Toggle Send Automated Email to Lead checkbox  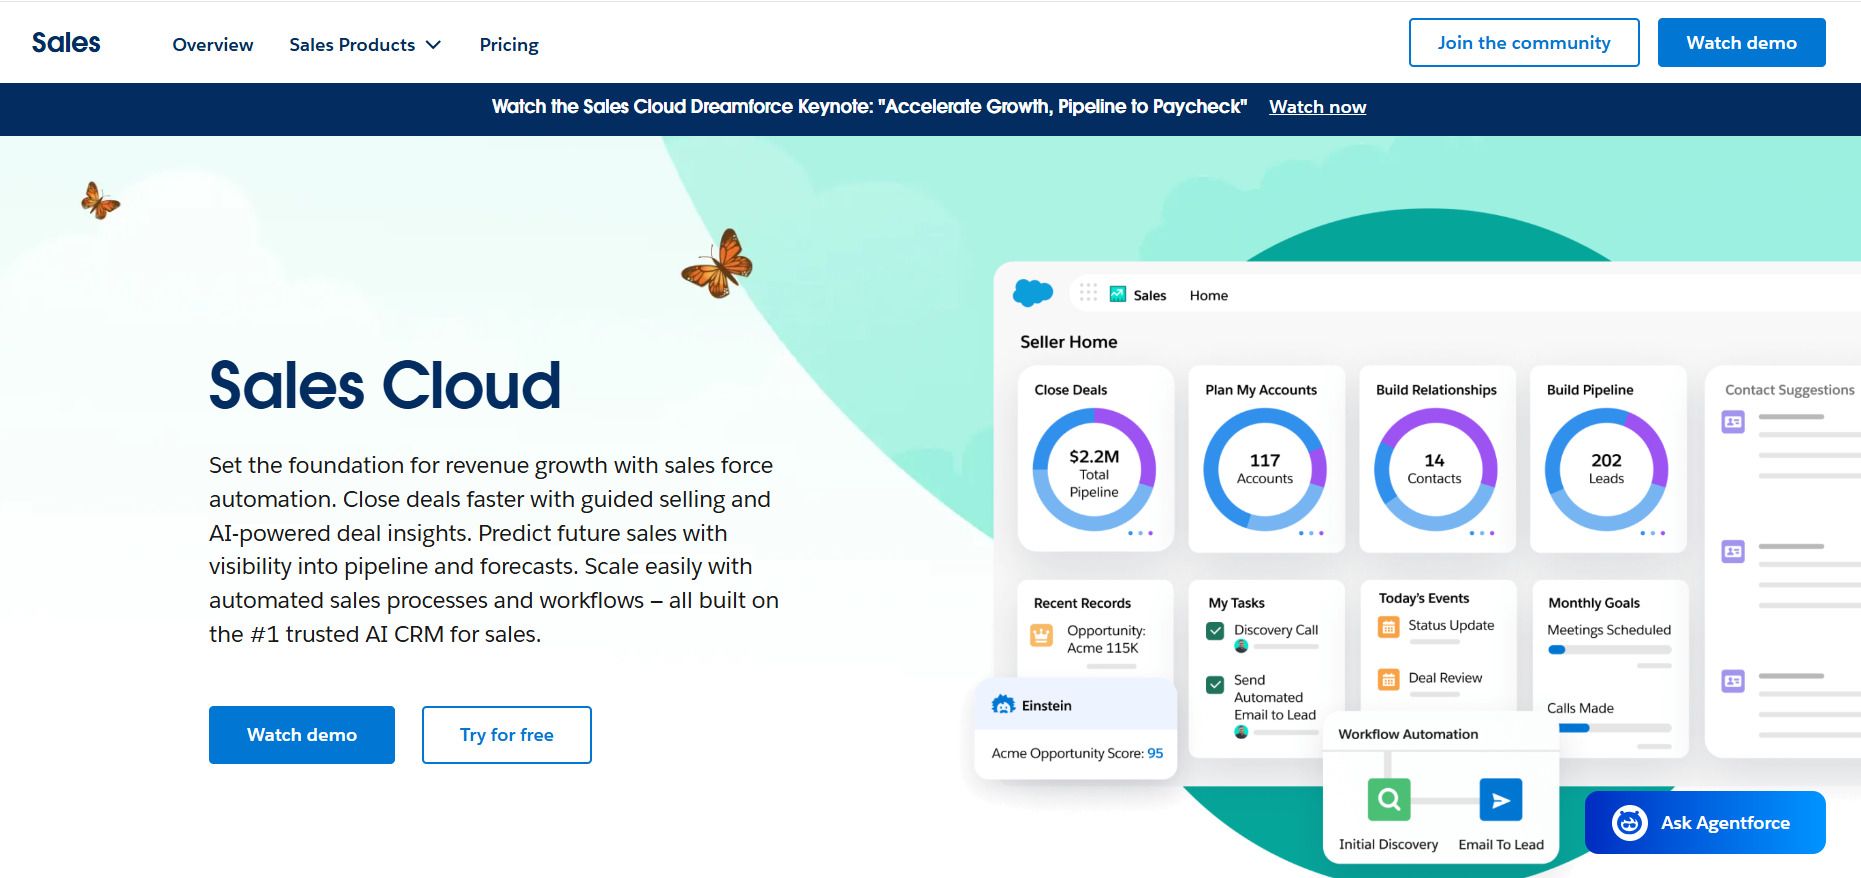point(1215,685)
